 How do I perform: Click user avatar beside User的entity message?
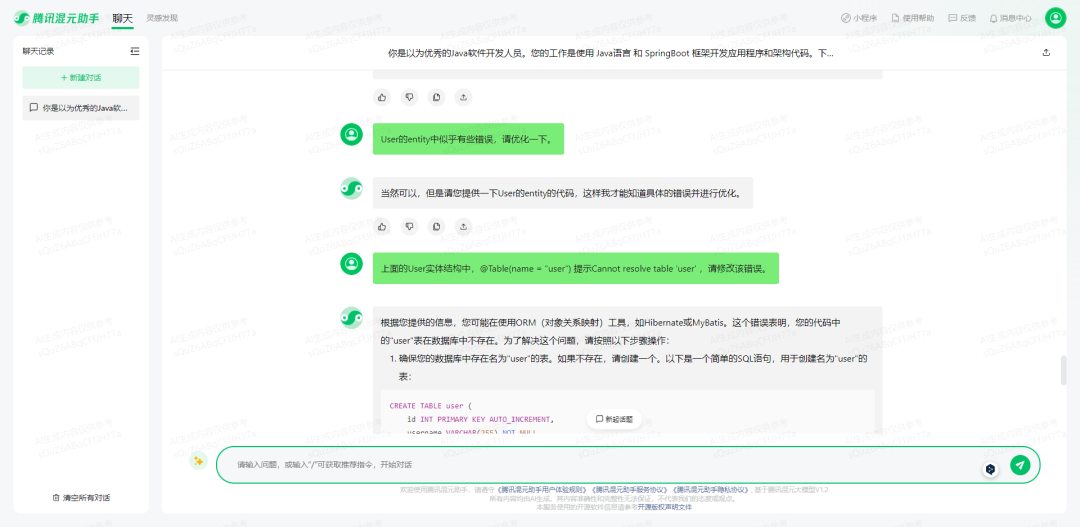pyautogui.click(x=351, y=134)
